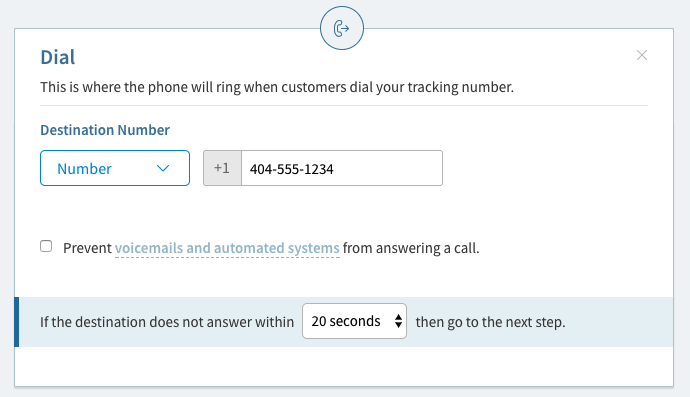Click the phone will ring description text

[x=277, y=87]
